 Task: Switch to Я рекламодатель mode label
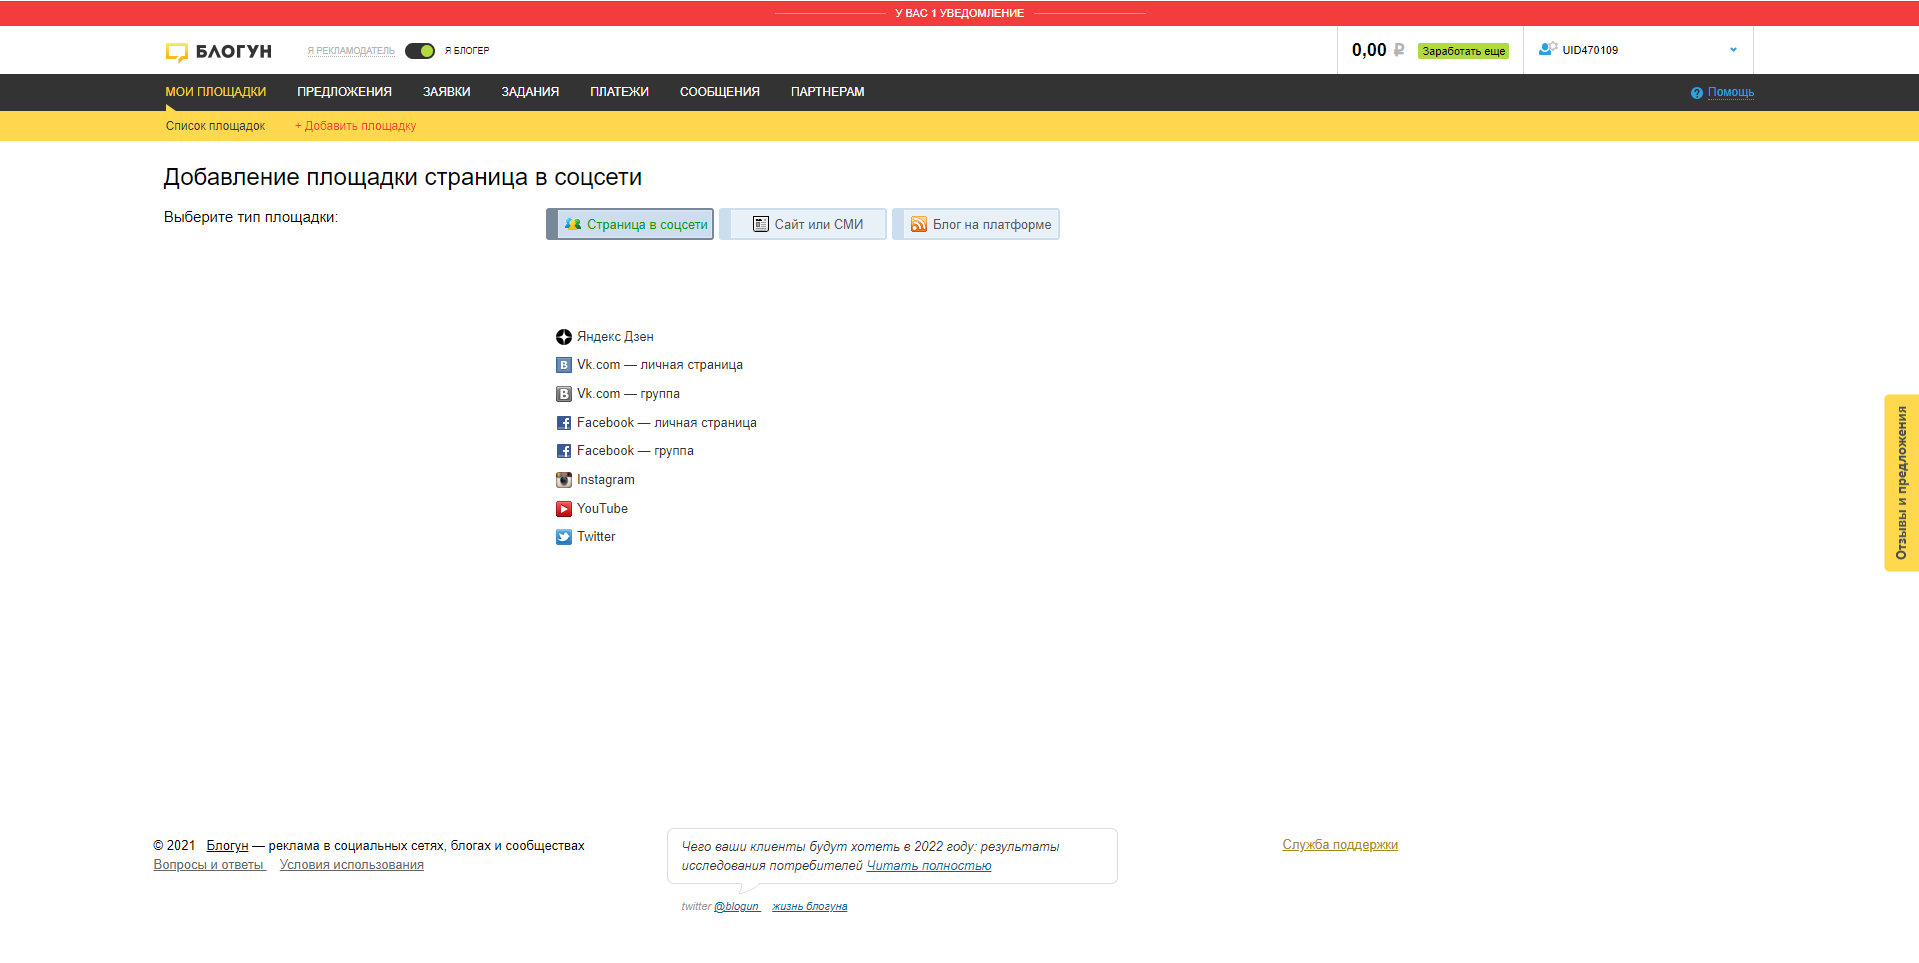click(x=351, y=51)
